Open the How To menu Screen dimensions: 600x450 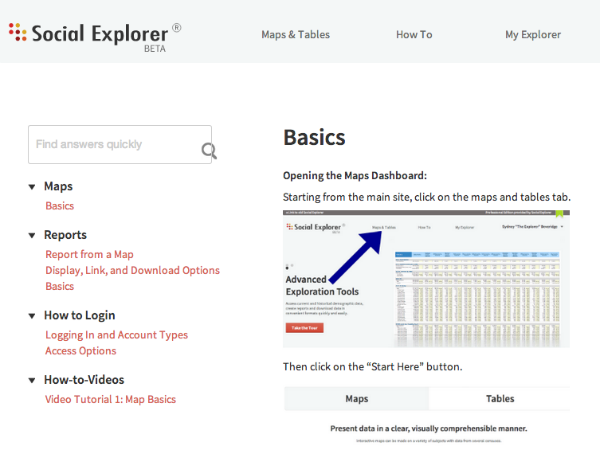pos(414,35)
